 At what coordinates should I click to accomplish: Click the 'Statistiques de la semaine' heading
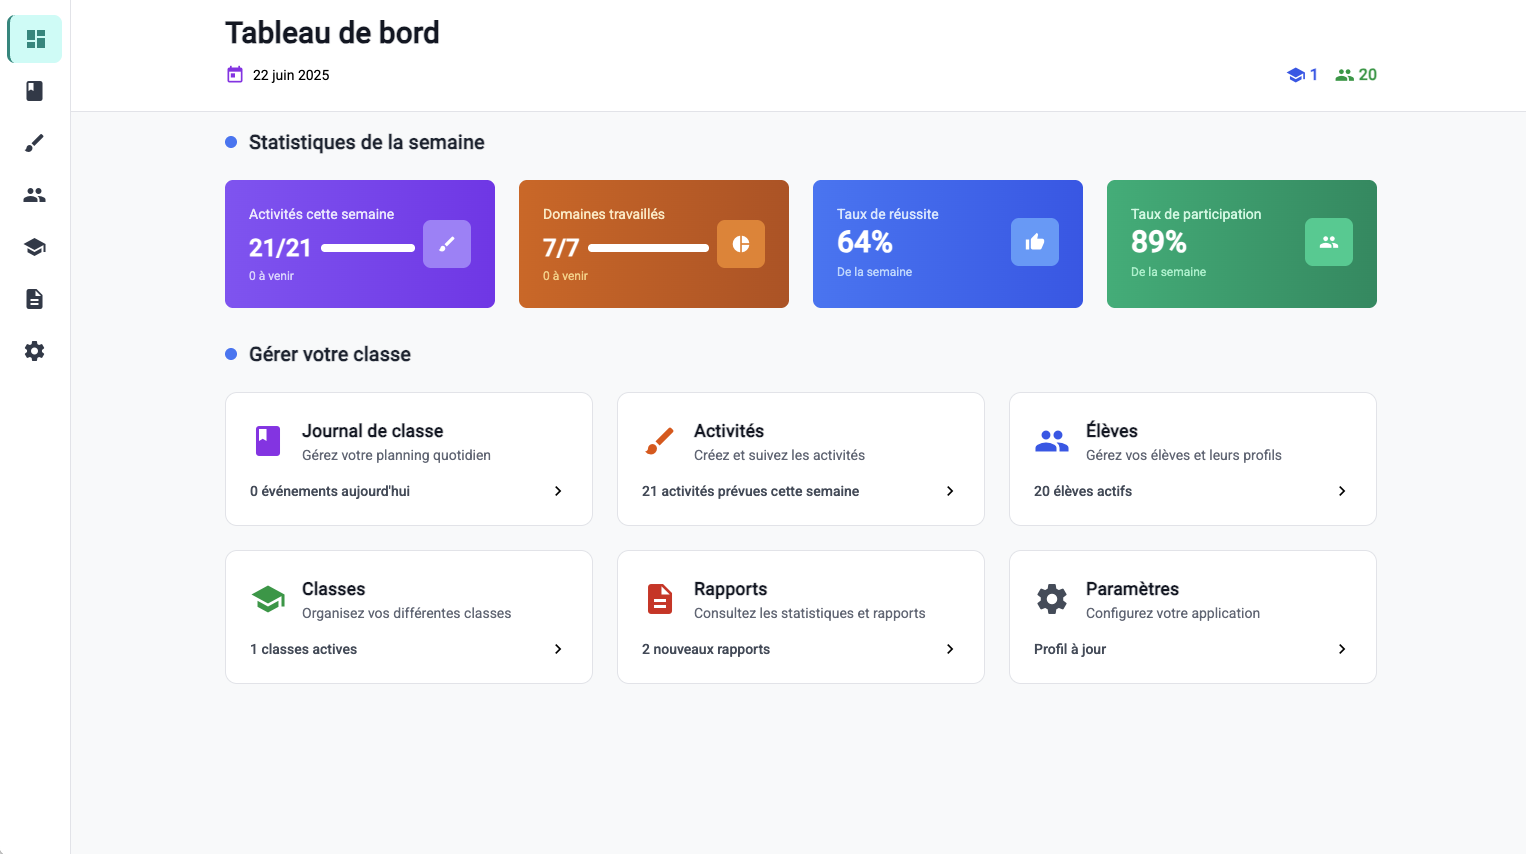coord(367,142)
